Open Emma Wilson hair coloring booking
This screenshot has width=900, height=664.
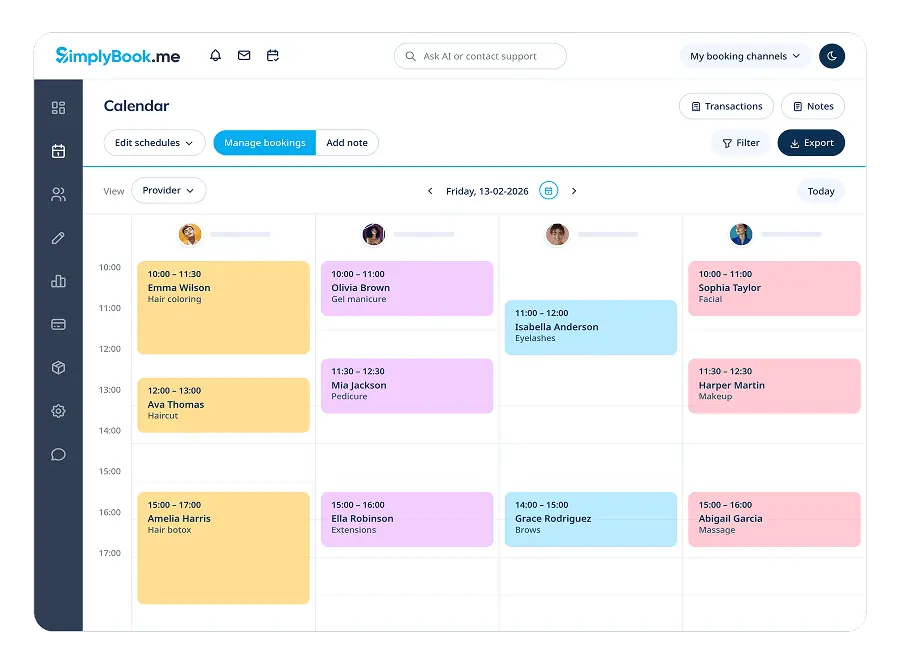pyautogui.click(x=223, y=308)
